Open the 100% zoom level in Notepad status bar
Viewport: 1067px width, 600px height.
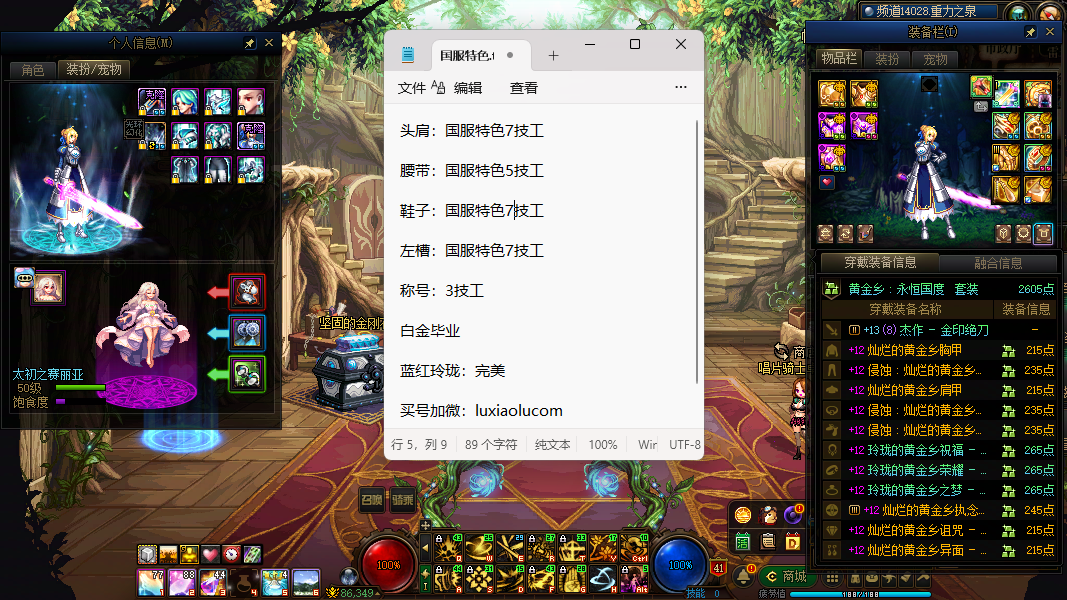pyautogui.click(x=603, y=444)
